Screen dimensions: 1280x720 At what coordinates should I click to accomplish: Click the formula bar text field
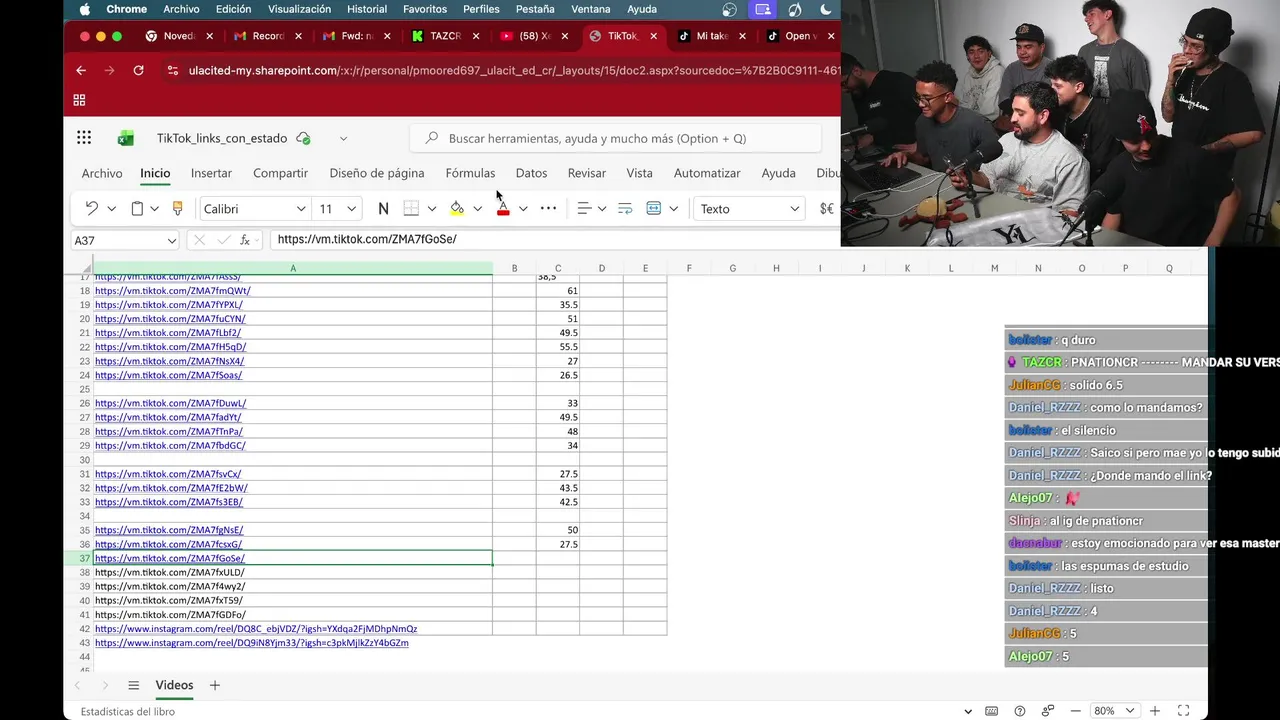click(555, 240)
